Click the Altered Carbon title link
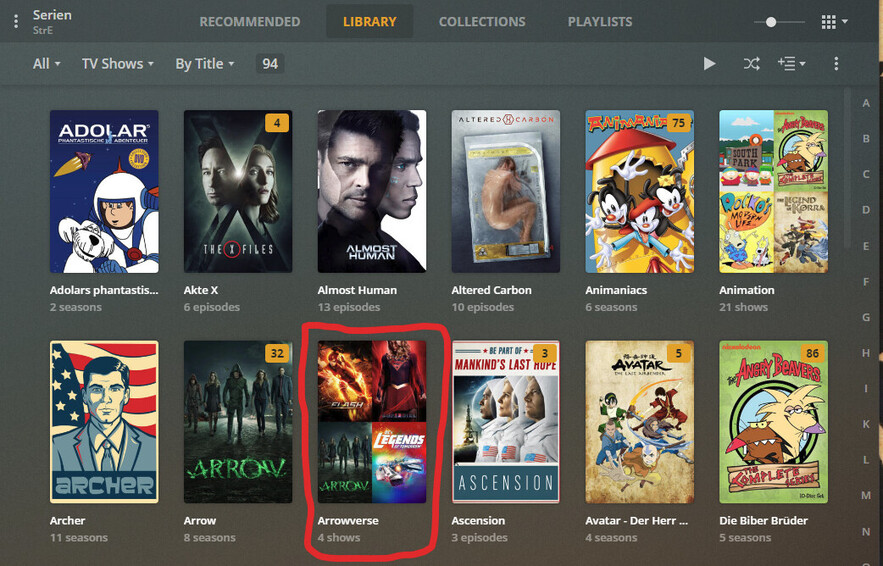 [491, 290]
